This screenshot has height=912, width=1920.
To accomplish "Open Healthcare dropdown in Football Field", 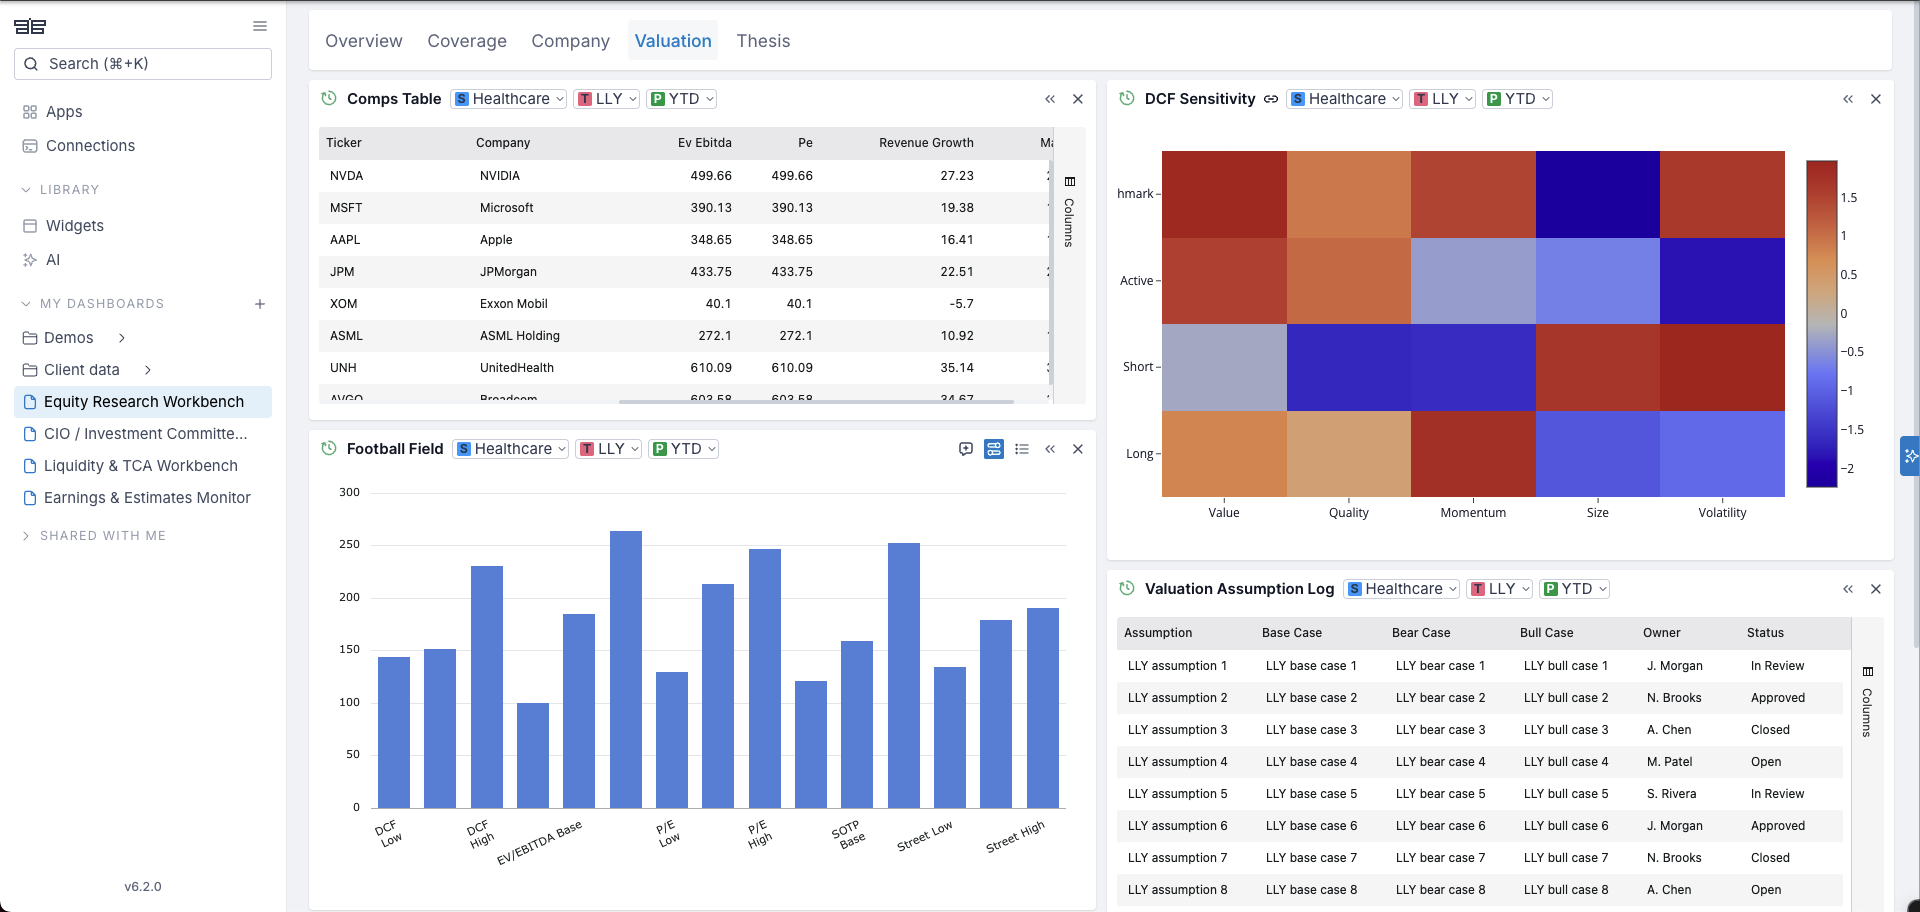I will point(511,449).
